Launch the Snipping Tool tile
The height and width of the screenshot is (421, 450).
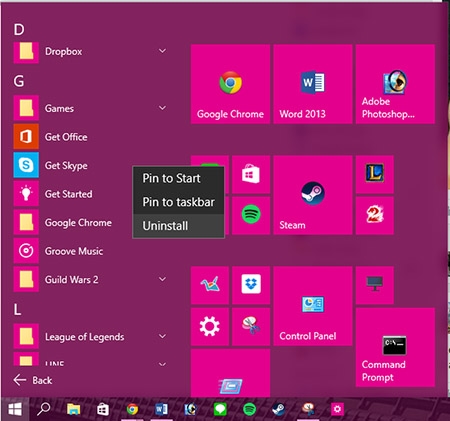[x=251, y=327]
